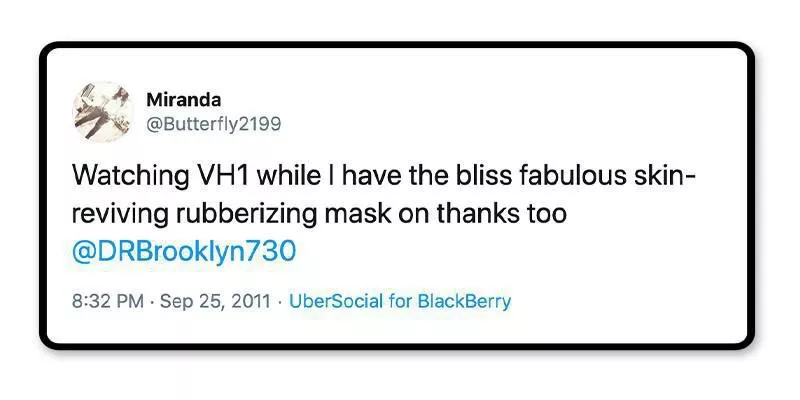Image resolution: width=800 pixels, height=400 pixels.
Task: Click the word rubberizing in the tweet
Action: (x=246, y=215)
